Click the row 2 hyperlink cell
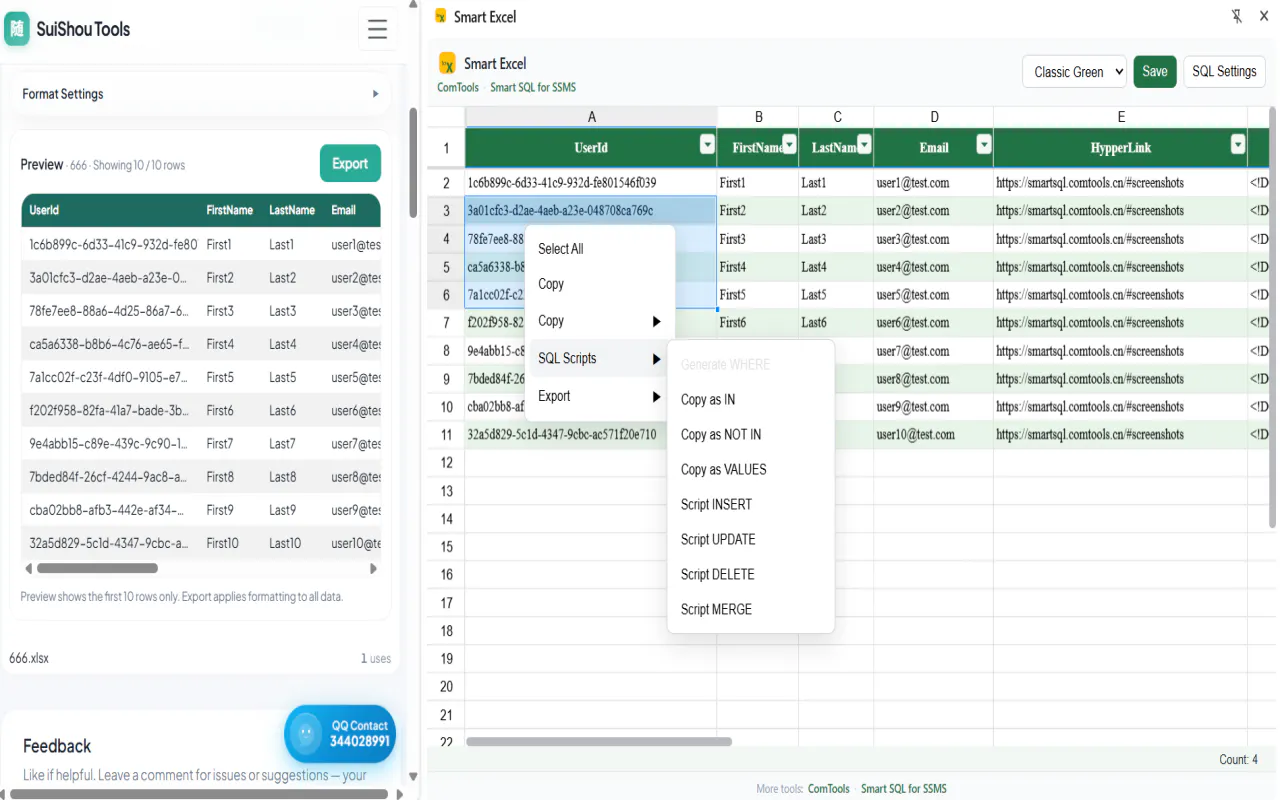The width and height of the screenshot is (1280, 800). (1121, 183)
